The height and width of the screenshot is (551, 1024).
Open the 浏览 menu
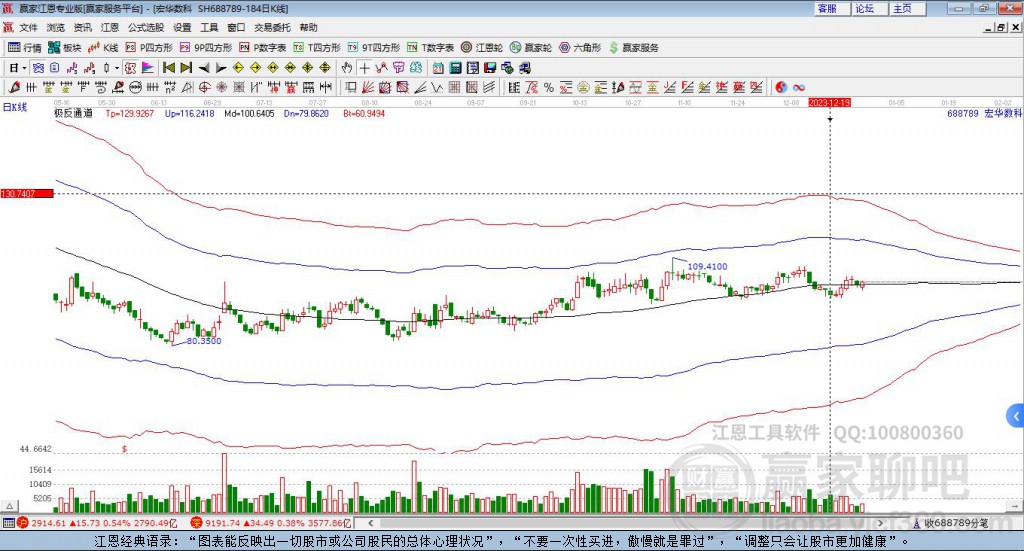56,27
